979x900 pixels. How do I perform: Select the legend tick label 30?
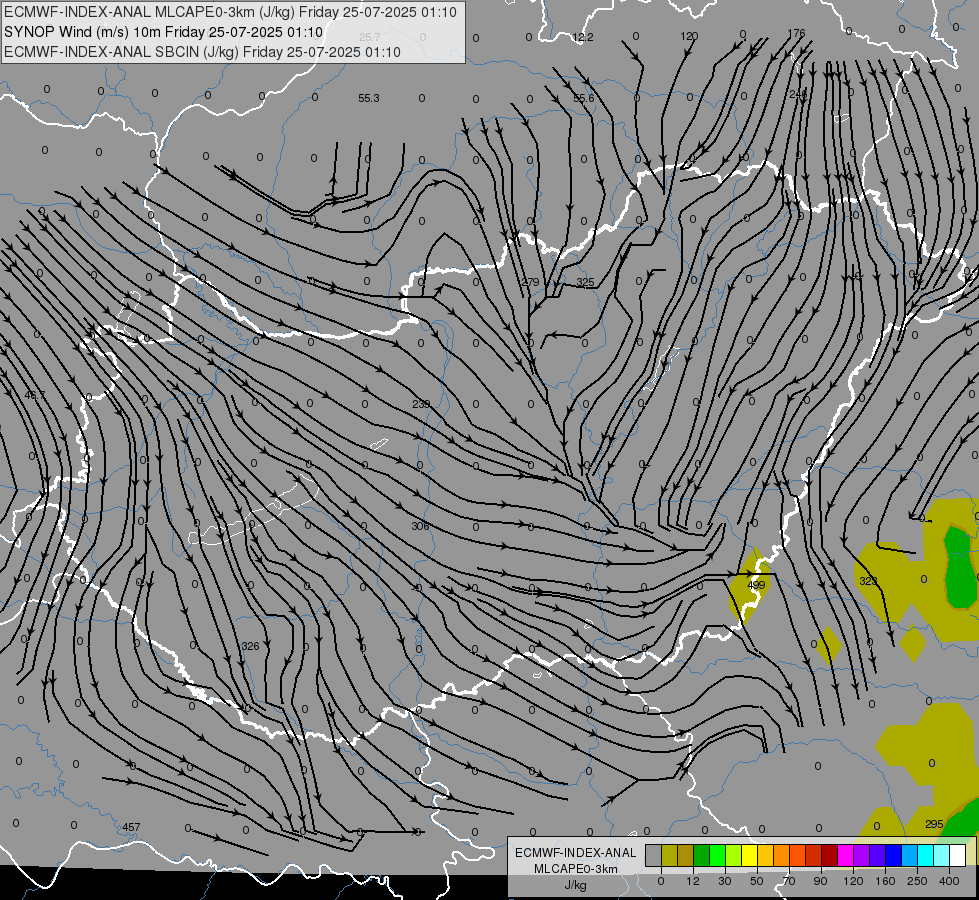coord(725,881)
